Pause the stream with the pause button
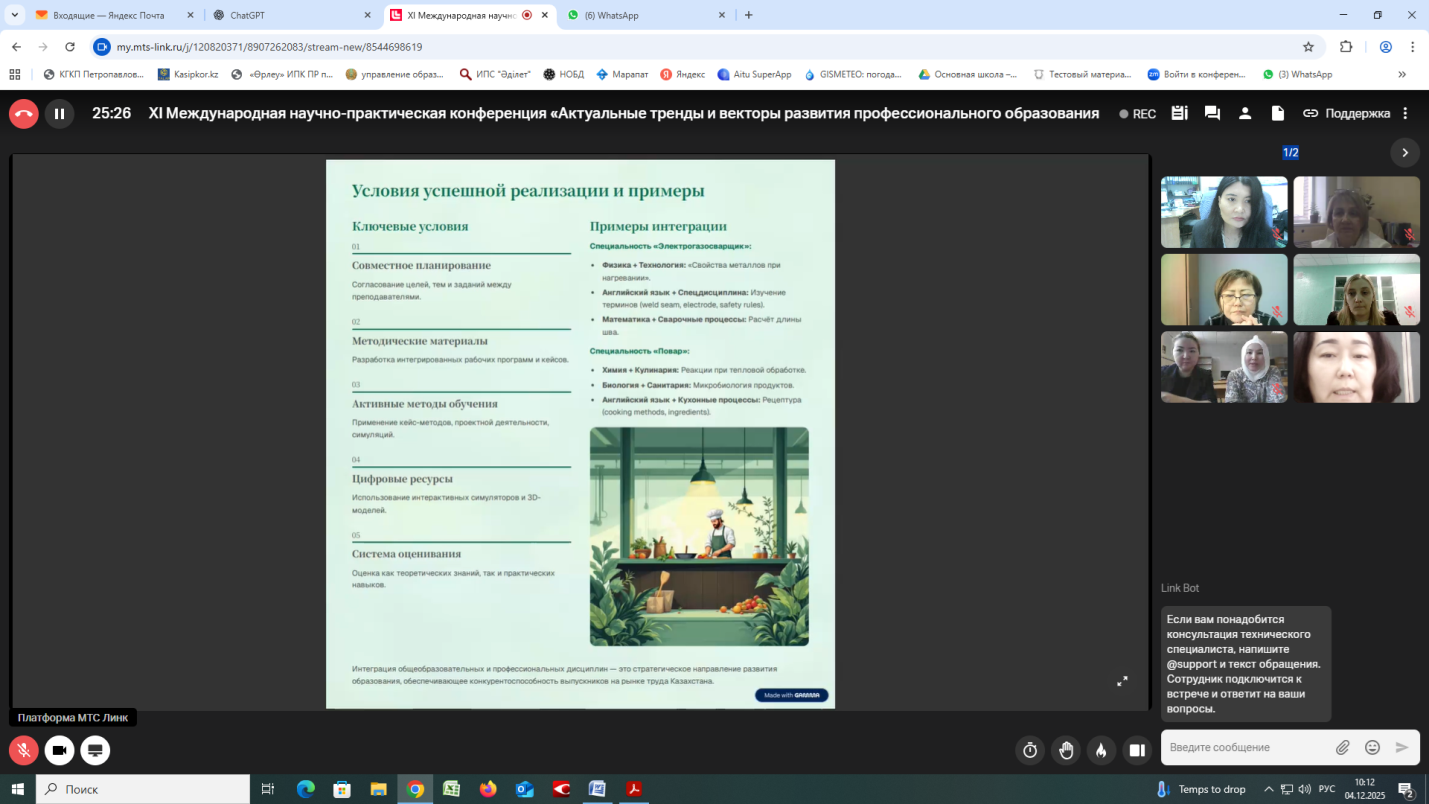This screenshot has width=1429, height=804. pyautogui.click(x=59, y=114)
